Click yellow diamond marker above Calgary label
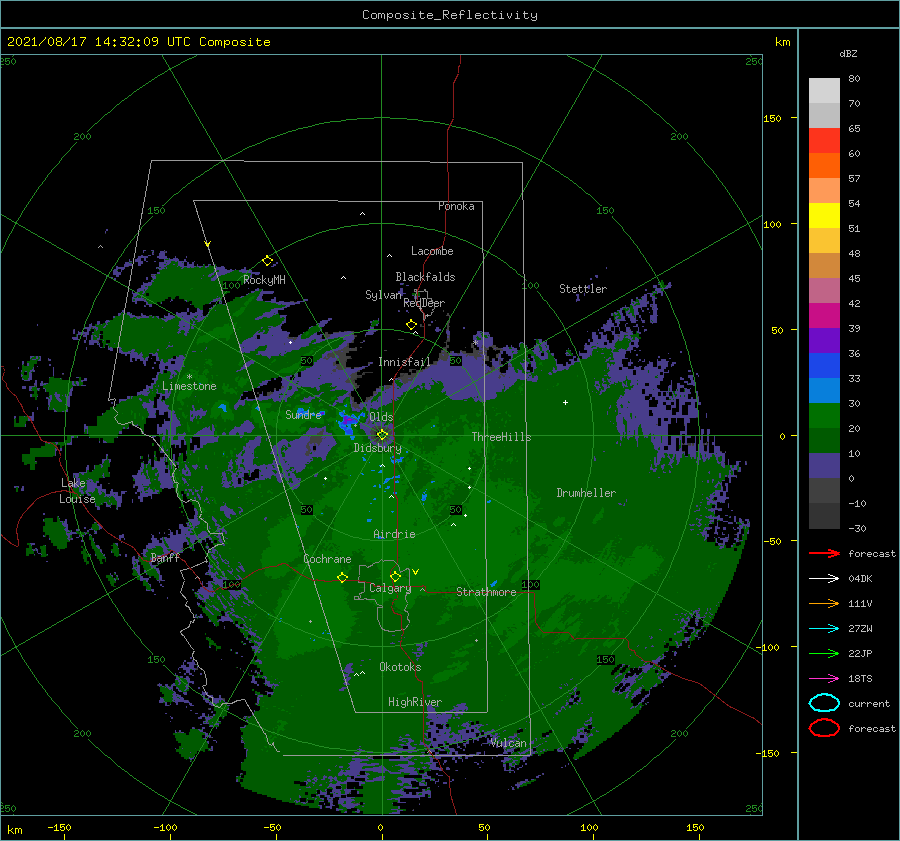This screenshot has width=900, height=841. (x=395, y=576)
